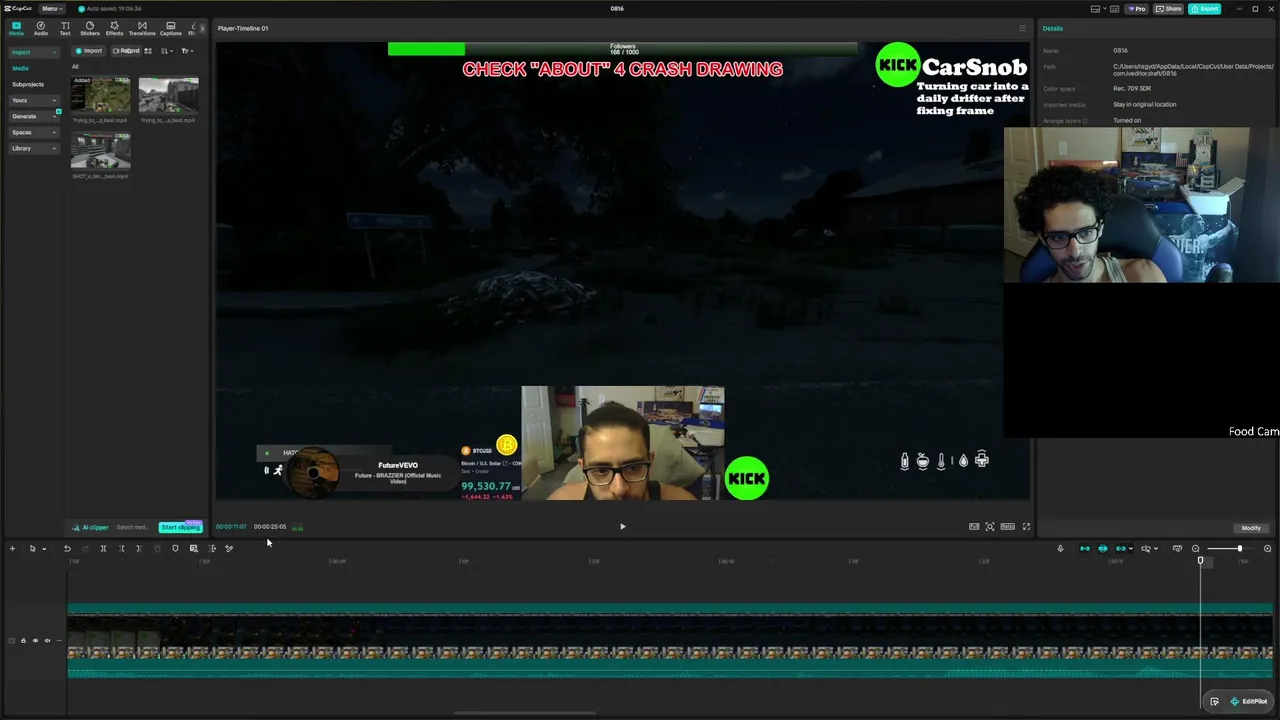The width and height of the screenshot is (1280, 720).
Task: Play the preview in the player
Action: click(622, 527)
